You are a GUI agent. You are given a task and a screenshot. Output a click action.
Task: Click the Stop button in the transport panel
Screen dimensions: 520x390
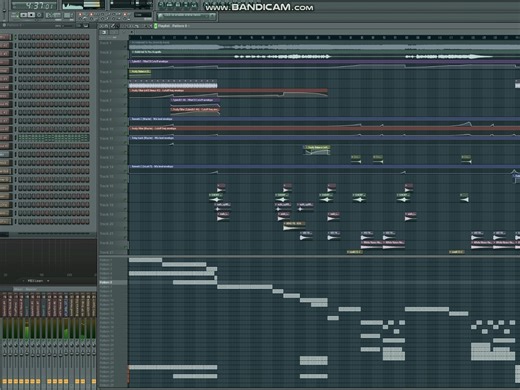point(31,15)
